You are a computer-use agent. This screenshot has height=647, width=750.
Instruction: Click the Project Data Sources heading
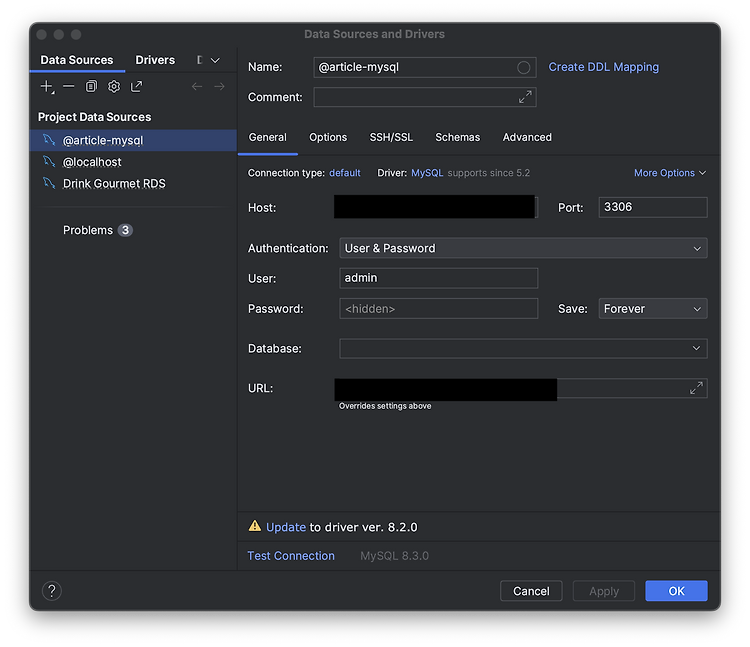click(x=94, y=117)
